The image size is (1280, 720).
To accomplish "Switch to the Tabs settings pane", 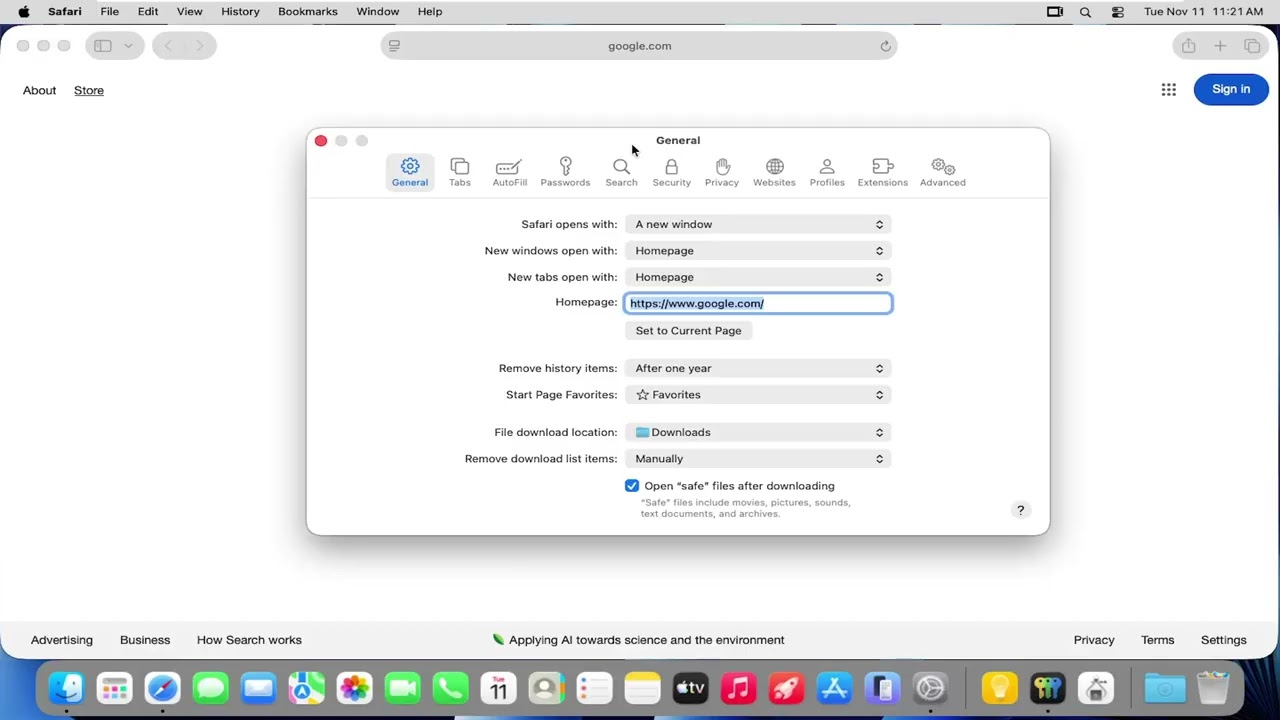I will (x=460, y=172).
